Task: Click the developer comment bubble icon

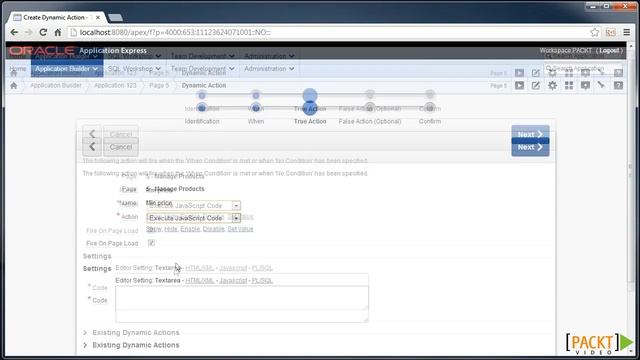Action: [585, 85]
